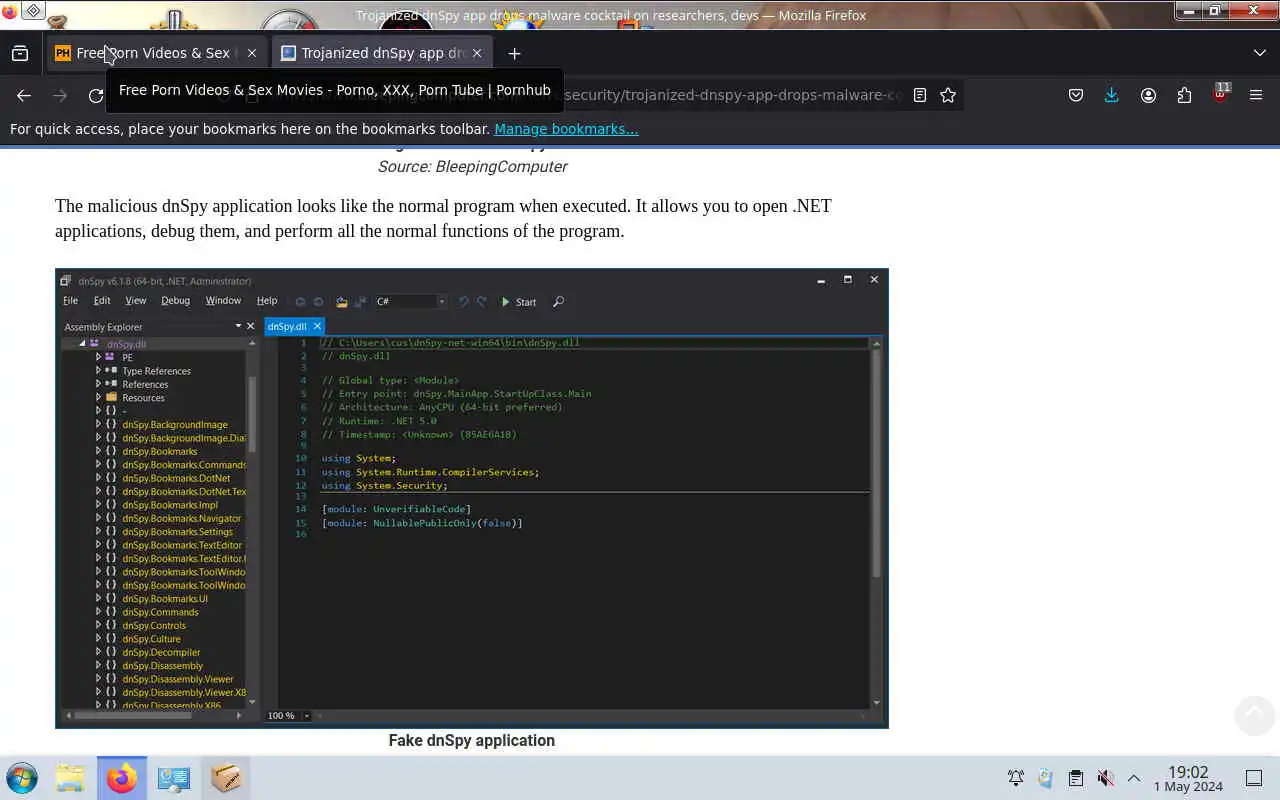The image size is (1280, 800).
Task: Go back one page
Action: (x=24, y=95)
